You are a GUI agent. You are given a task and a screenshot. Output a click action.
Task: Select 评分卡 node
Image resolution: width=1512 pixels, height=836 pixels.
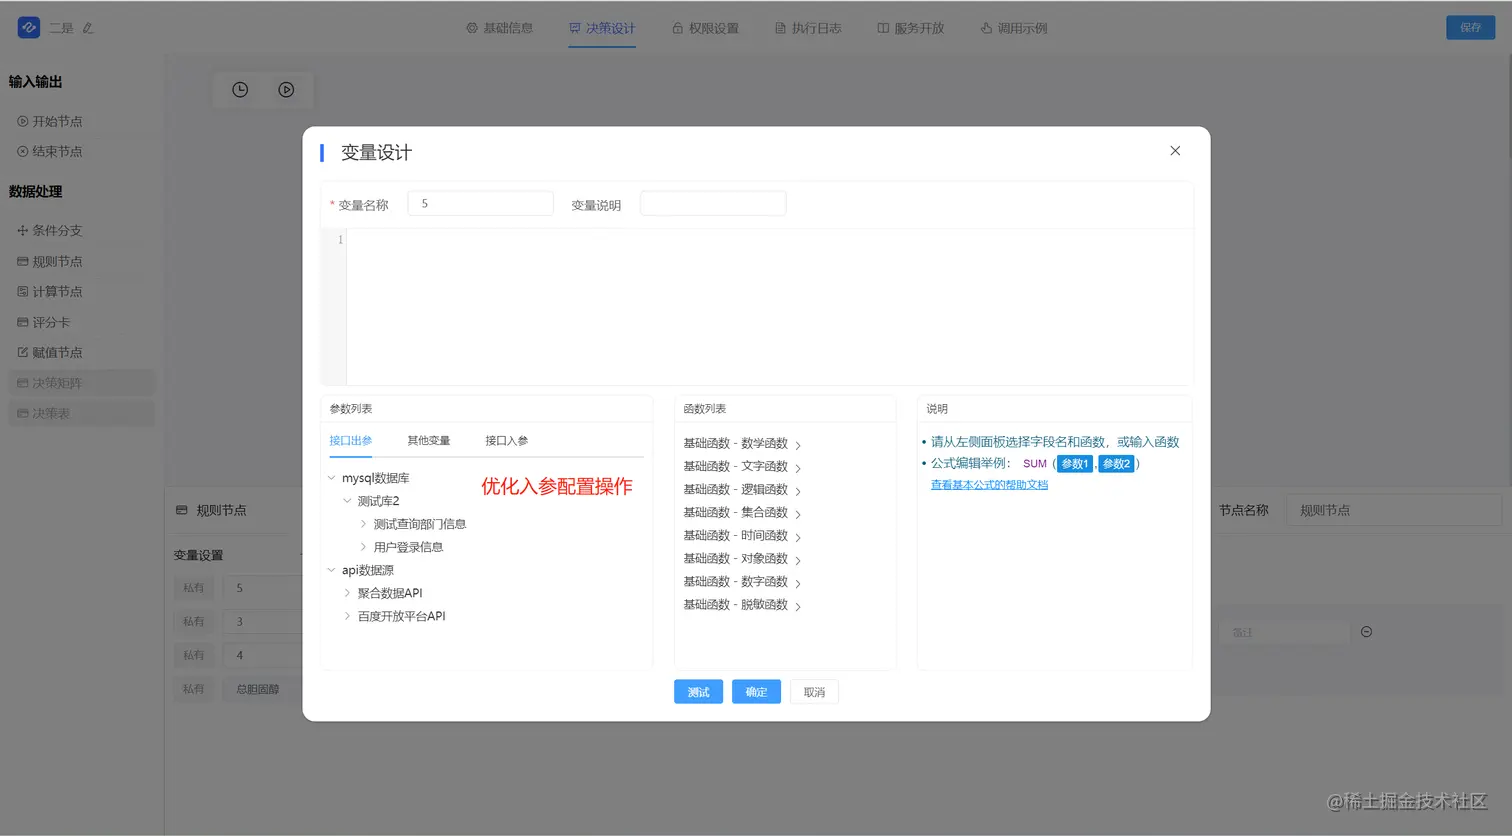click(44, 322)
